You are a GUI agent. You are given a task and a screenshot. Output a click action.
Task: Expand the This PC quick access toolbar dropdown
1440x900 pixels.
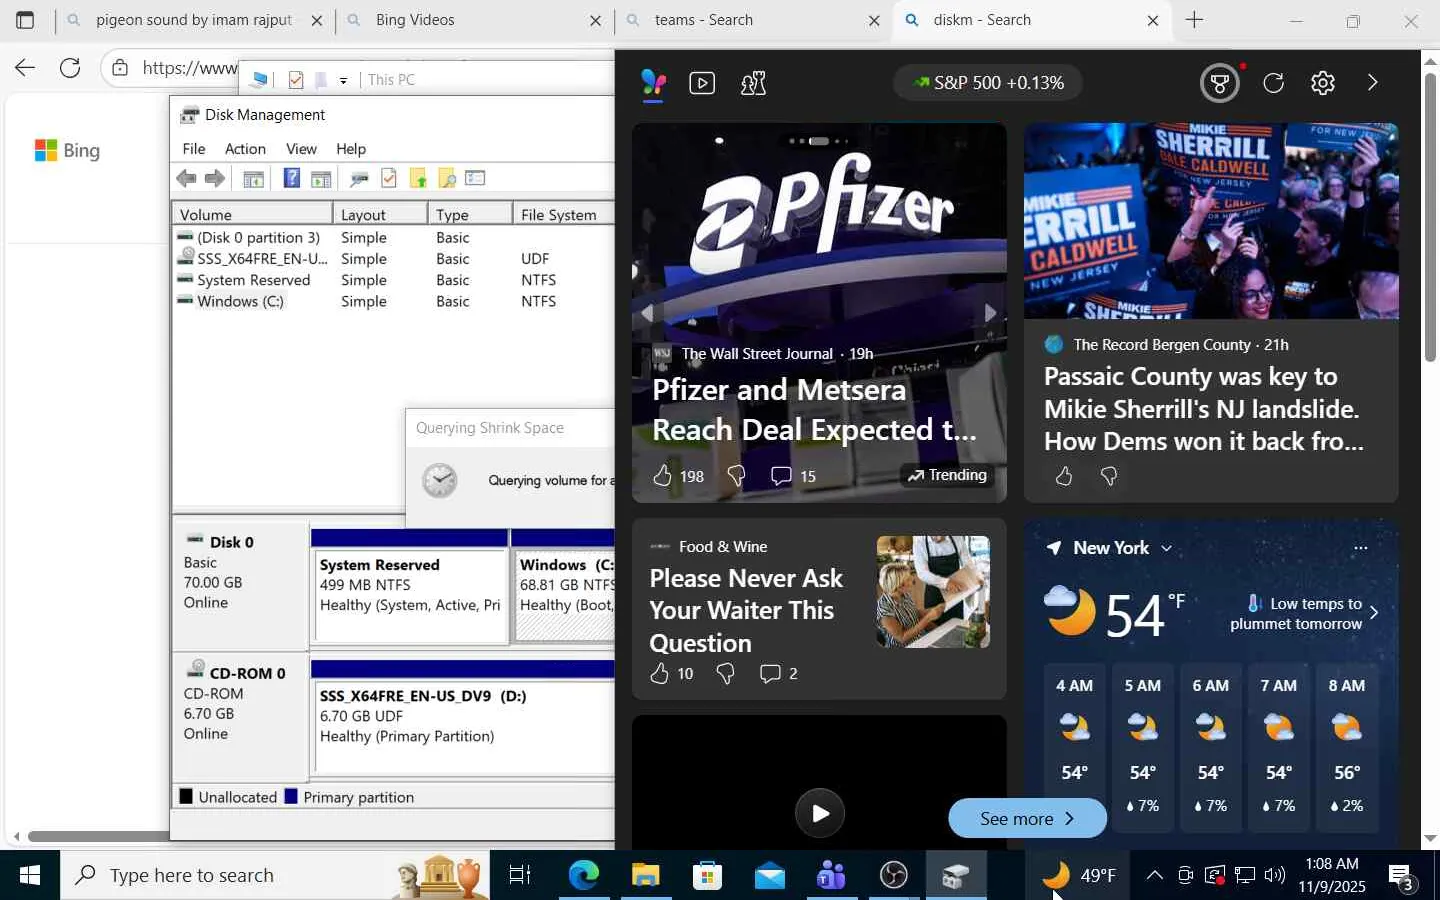[343, 80]
